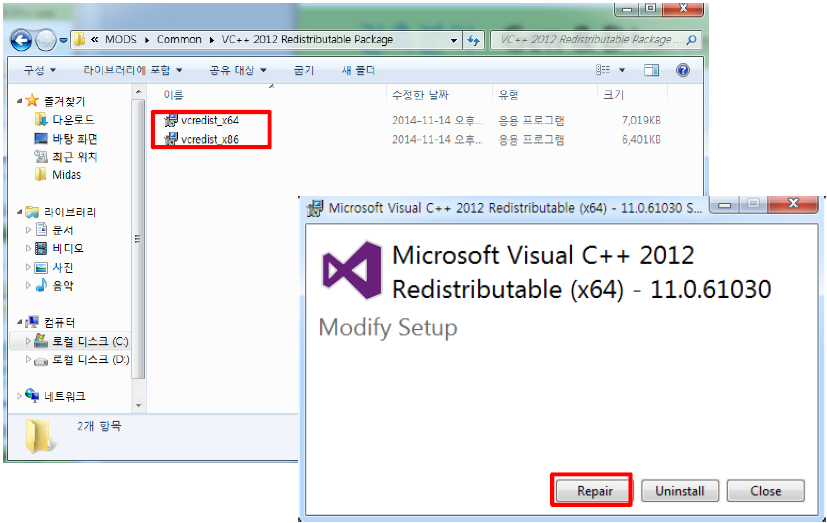The height and width of the screenshot is (523, 827).
Task: Open the 구성 menu
Action: [x=40, y=70]
